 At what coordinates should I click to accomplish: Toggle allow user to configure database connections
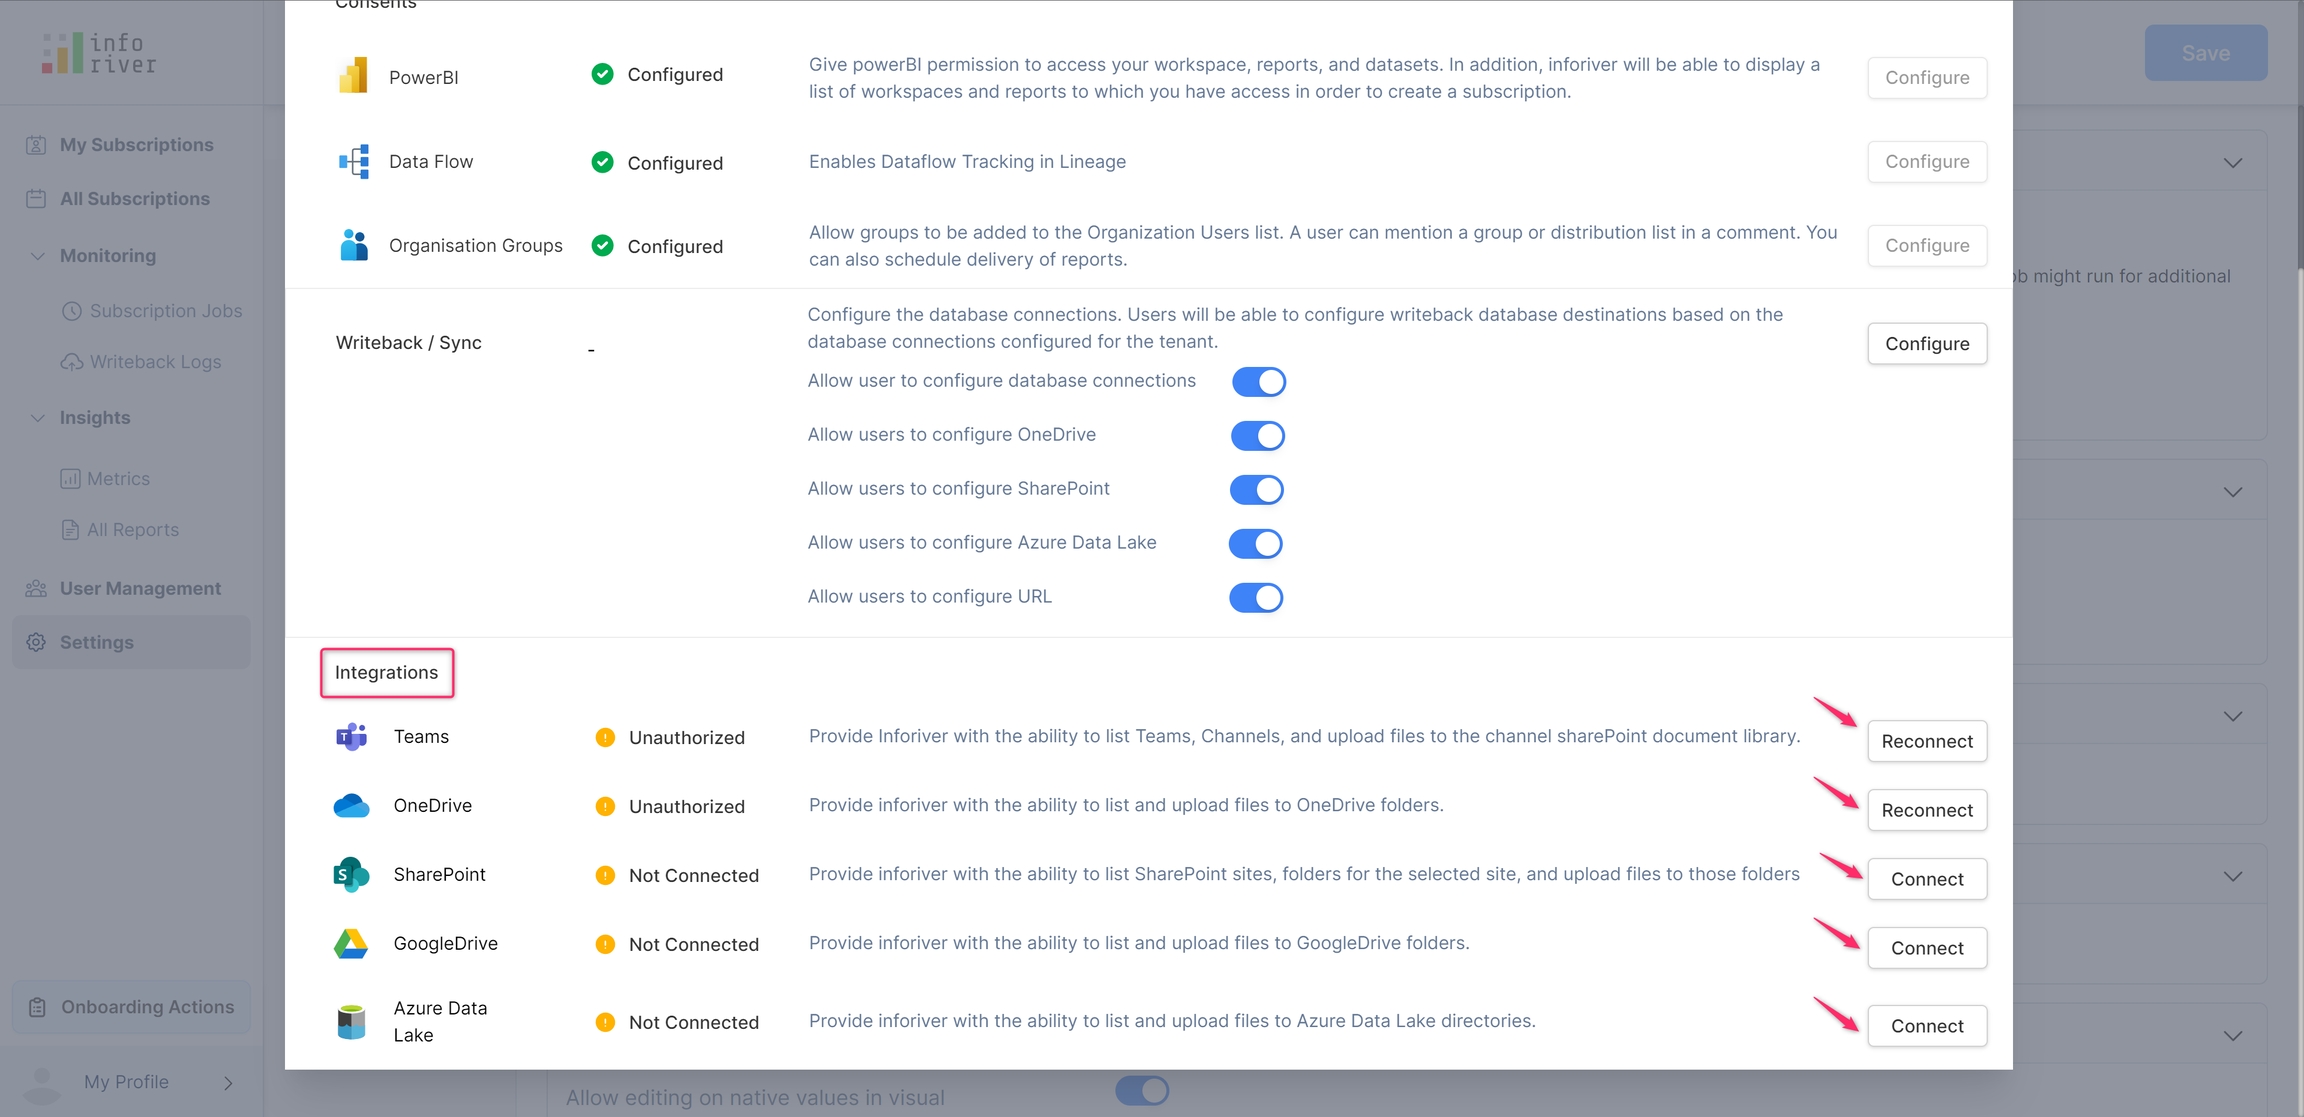[1258, 382]
